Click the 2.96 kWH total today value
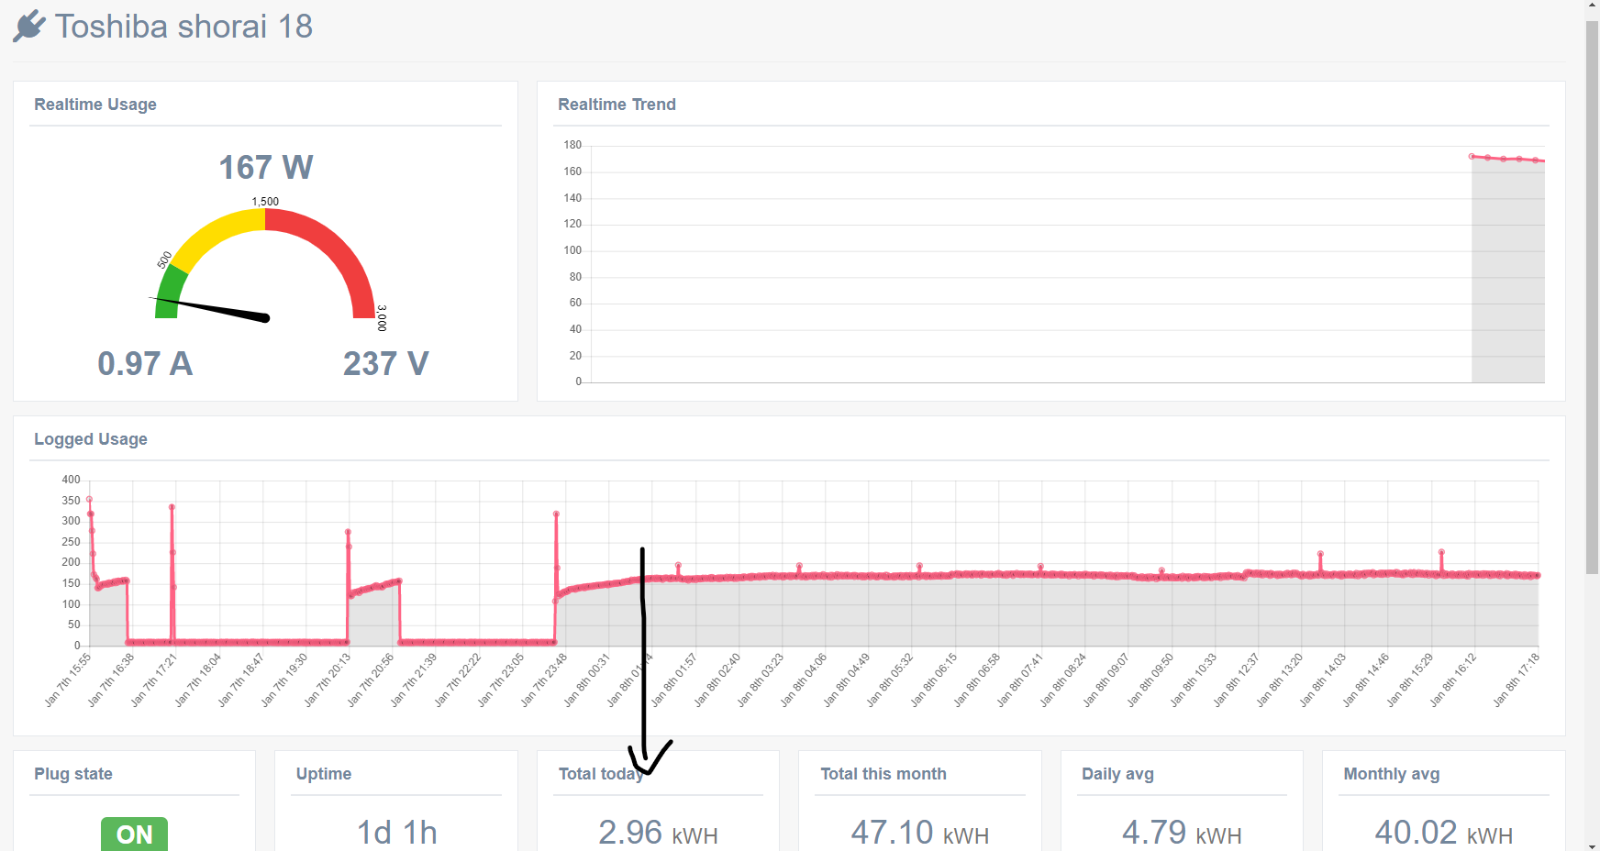1600x851 pixels. pos(658,832)
